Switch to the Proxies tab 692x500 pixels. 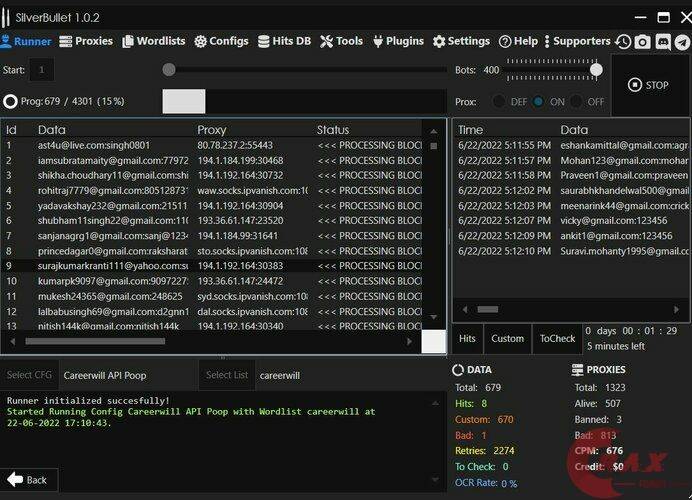tap(86, 42)
